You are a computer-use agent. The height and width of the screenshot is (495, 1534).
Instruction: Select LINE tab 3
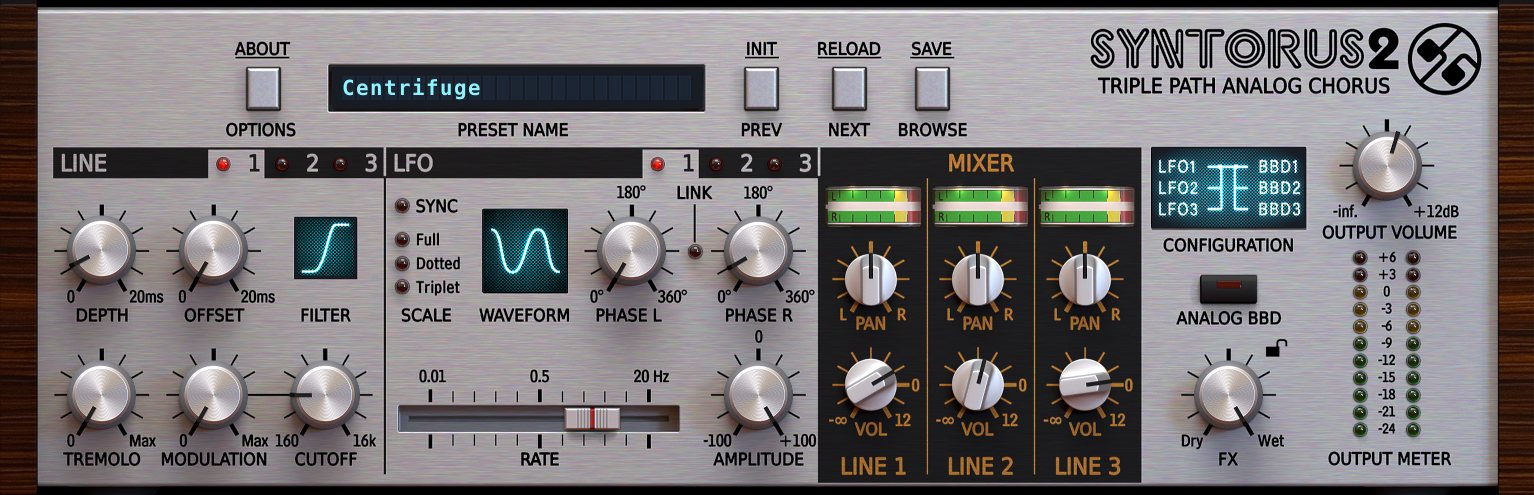coord(358,163)
